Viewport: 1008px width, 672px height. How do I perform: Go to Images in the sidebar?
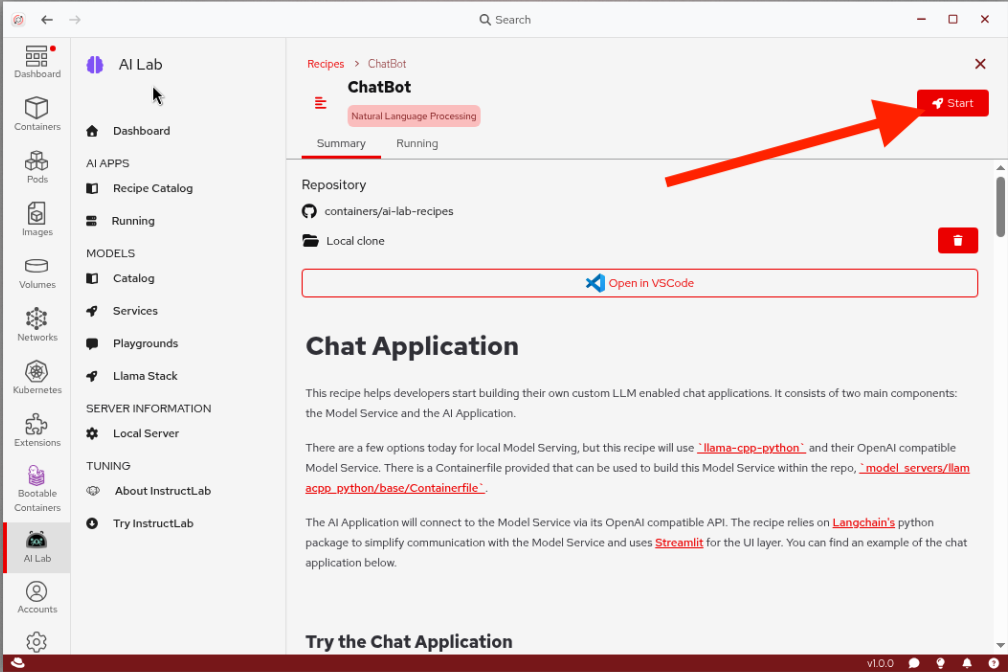pos(36,219)
